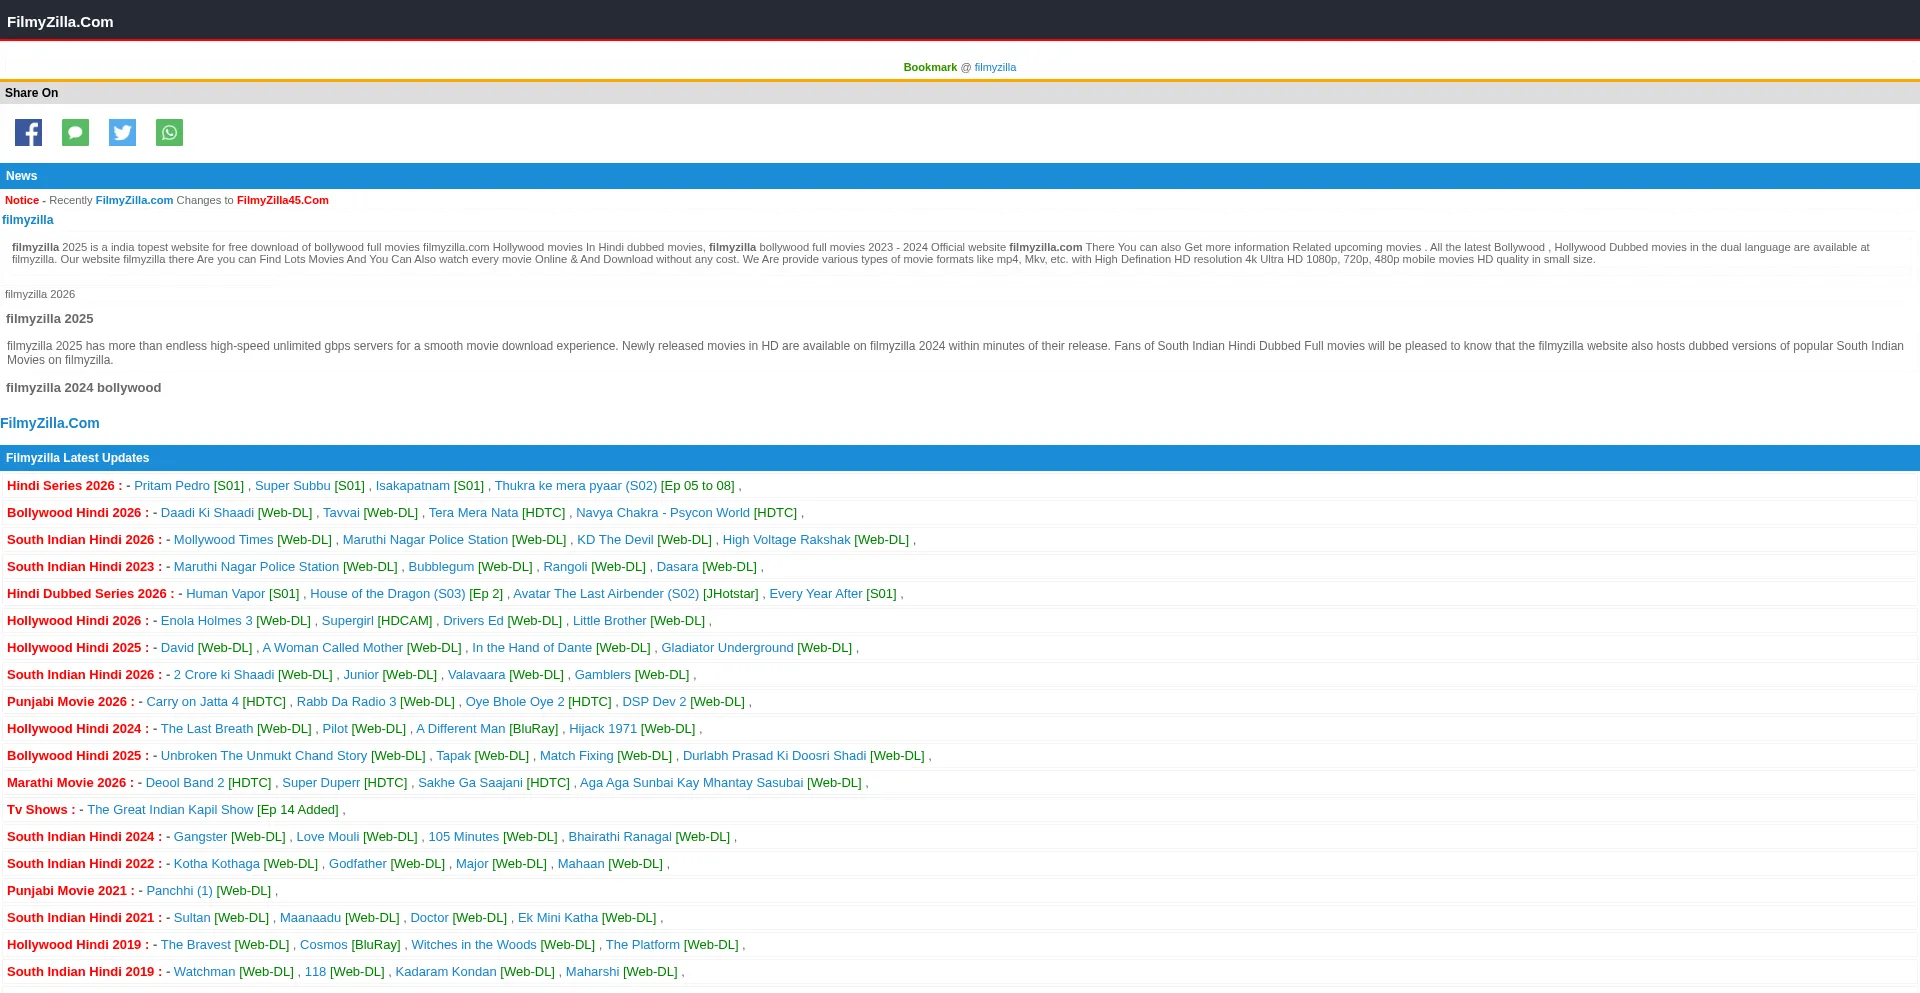Open Oye Bhole Oye 2 link
Image resolution: width=1920 pixels, height=993 pixels.
[515, 702]
